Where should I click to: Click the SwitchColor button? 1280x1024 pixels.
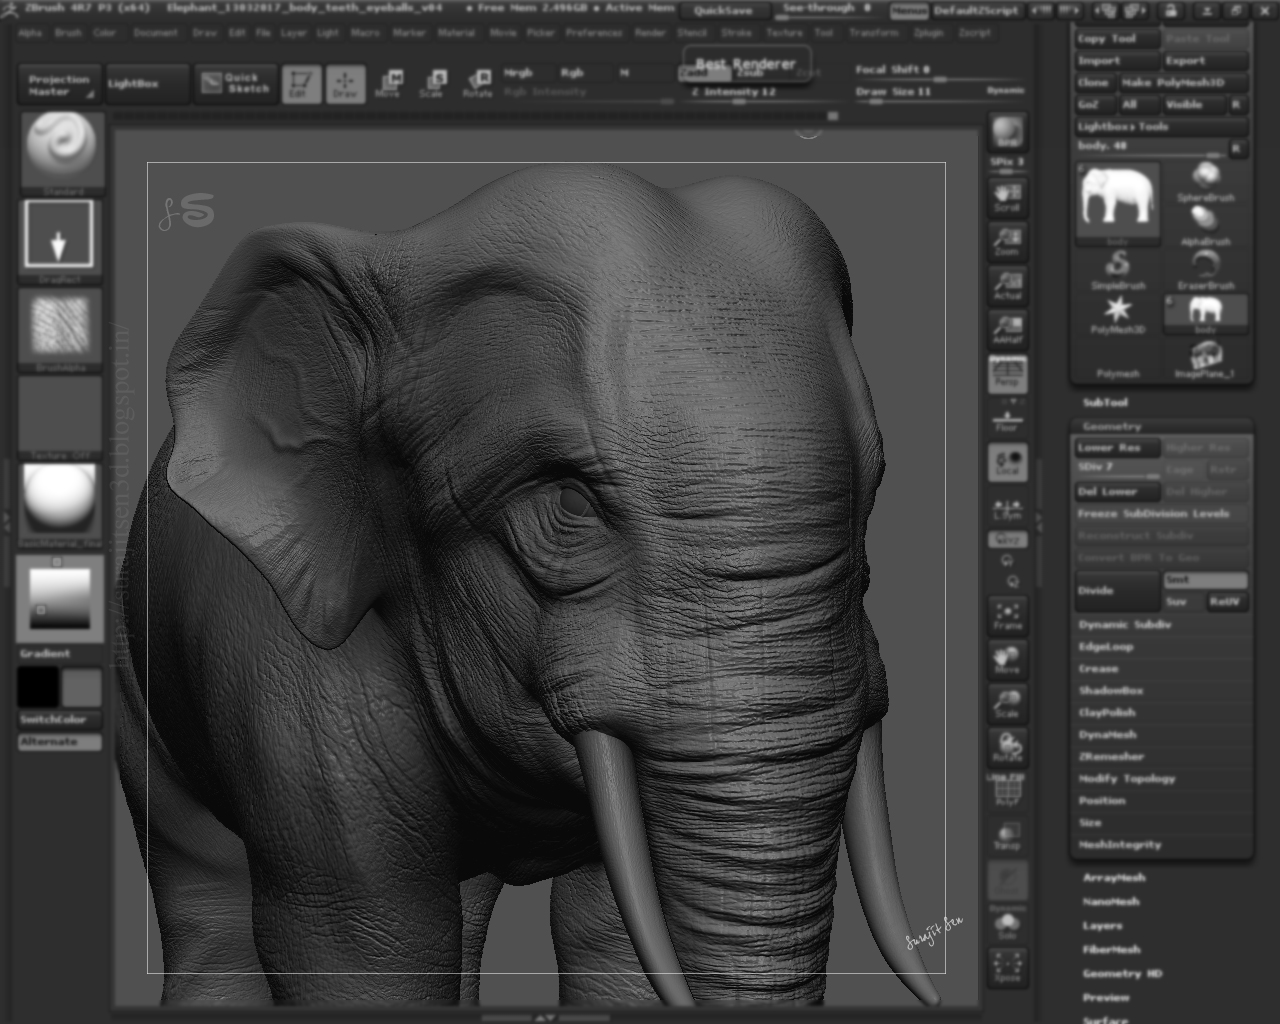pyautogui.click(x=60, y=720)
